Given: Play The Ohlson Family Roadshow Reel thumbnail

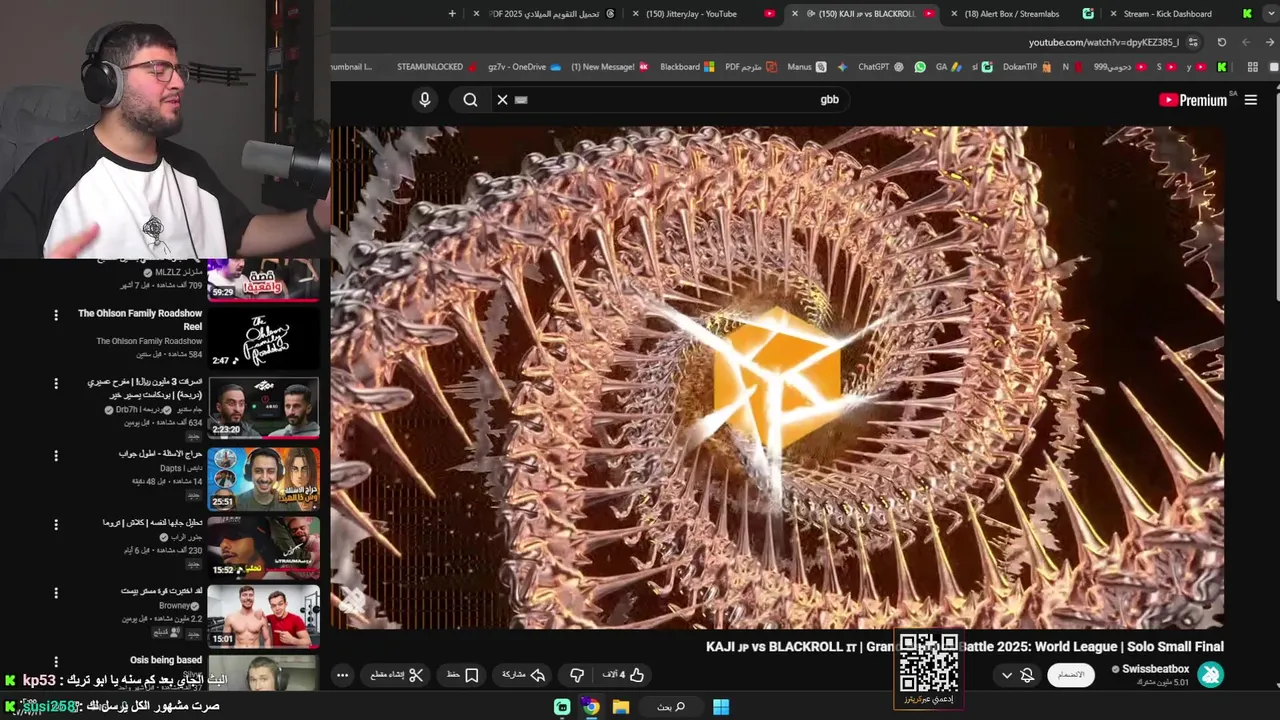Looking at the screenshot, I should point(263,338).
